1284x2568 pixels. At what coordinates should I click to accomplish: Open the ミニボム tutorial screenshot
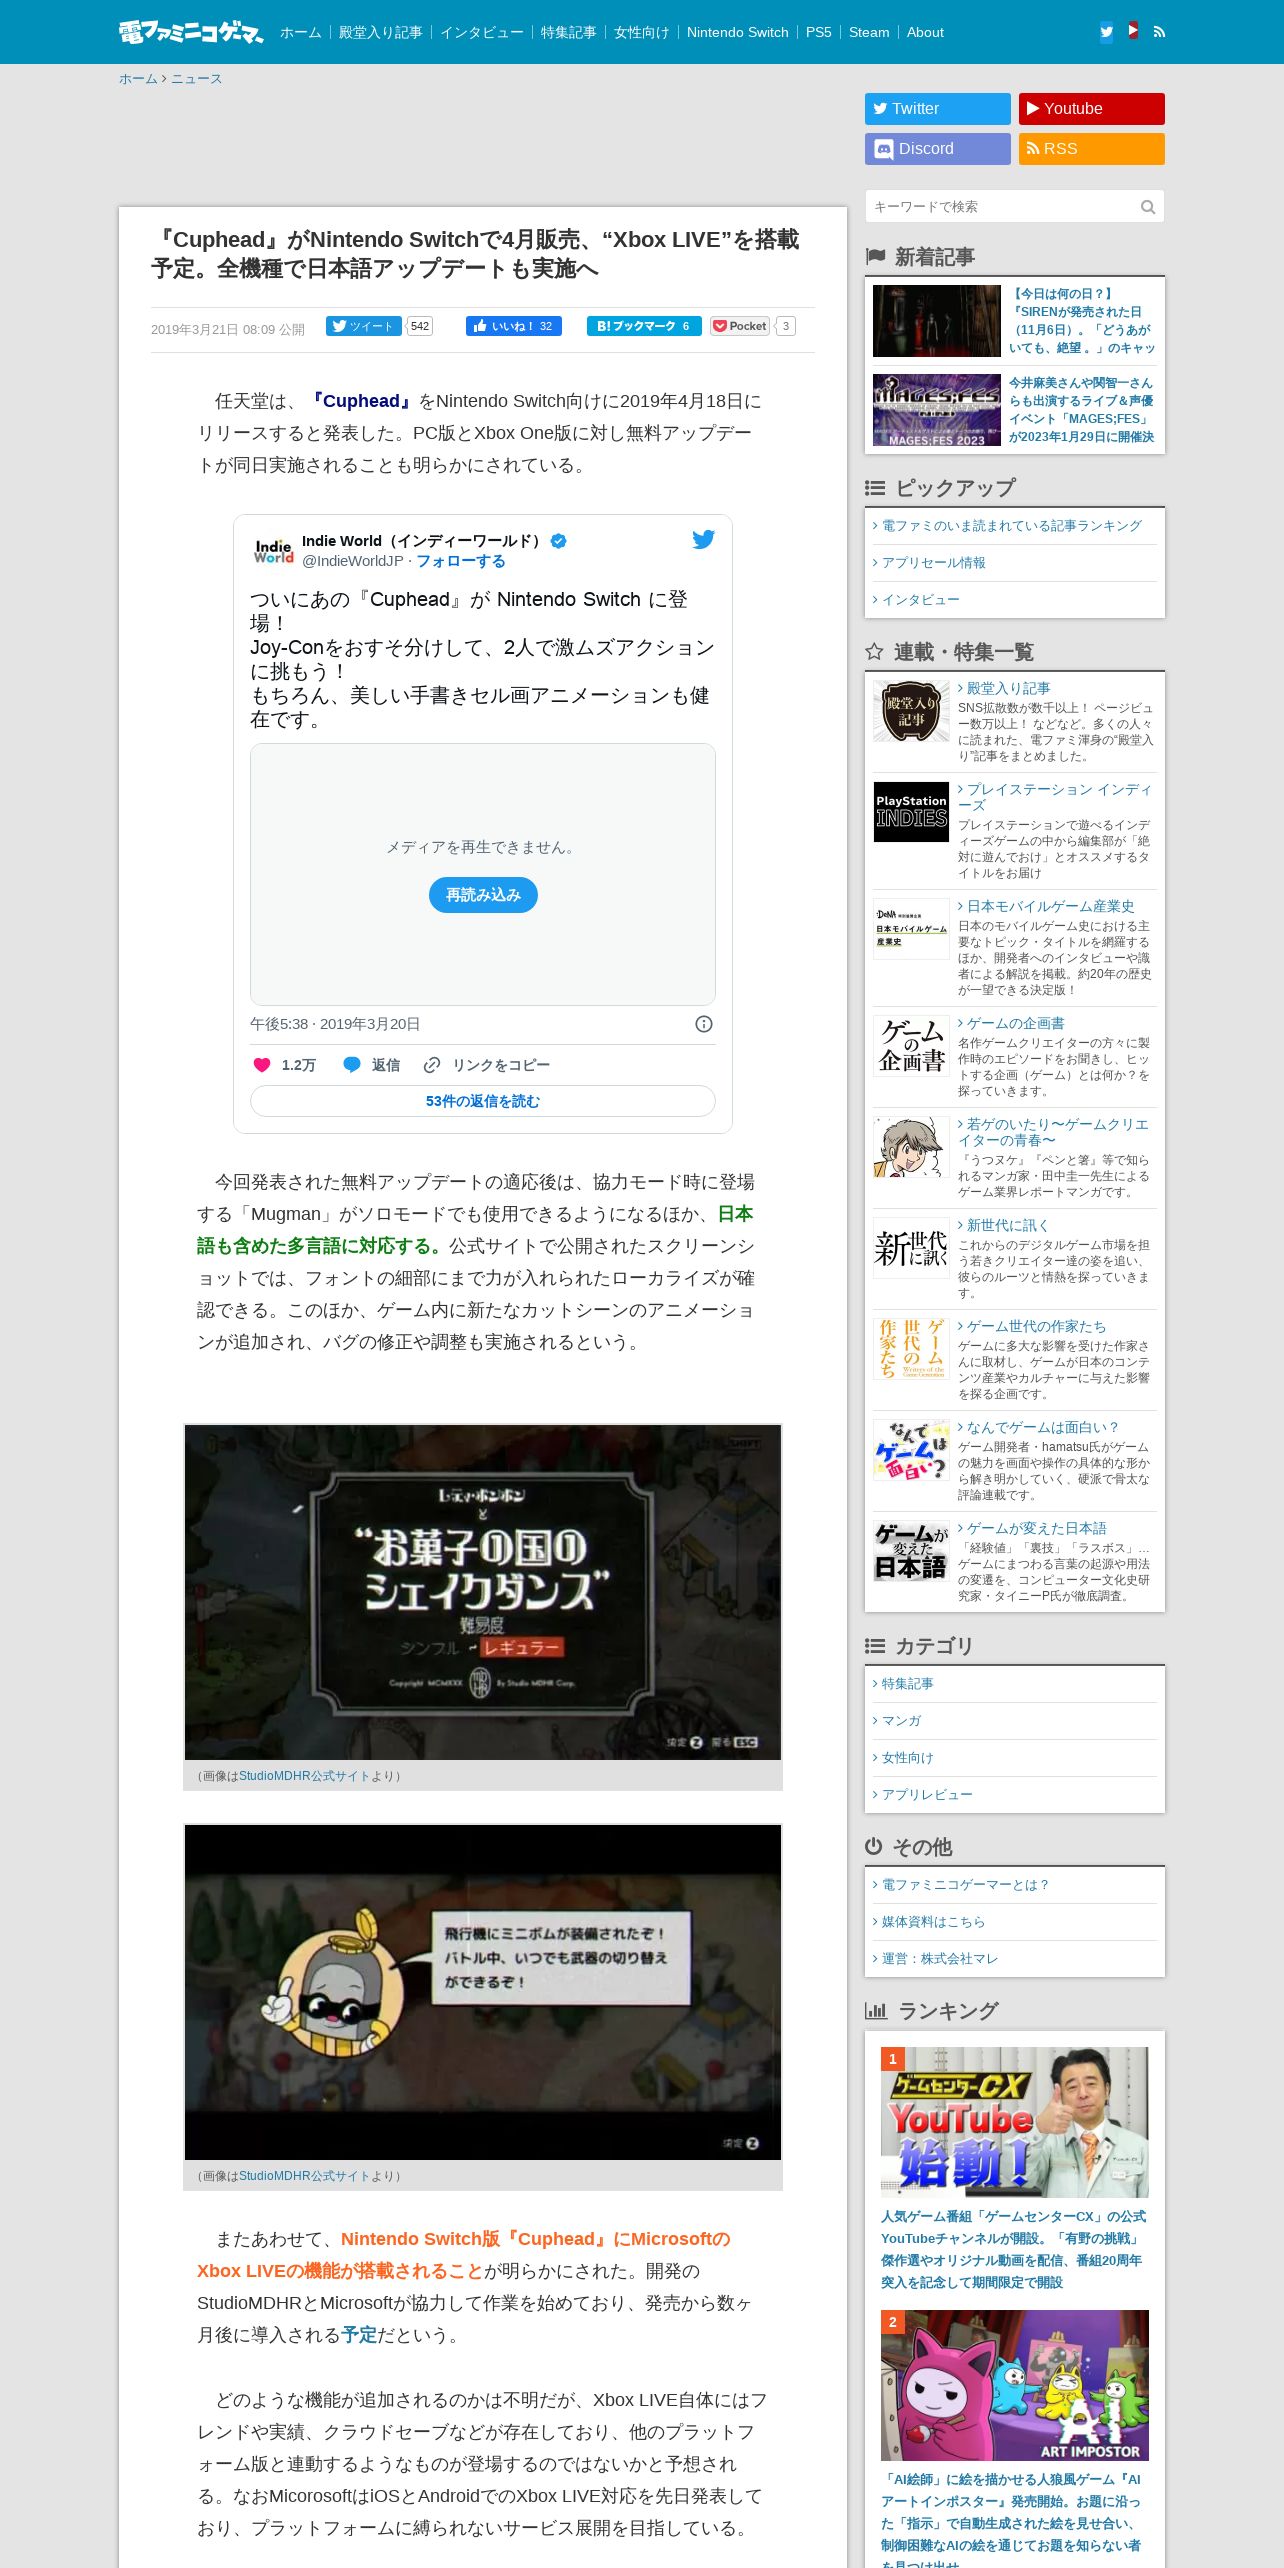483,1992
